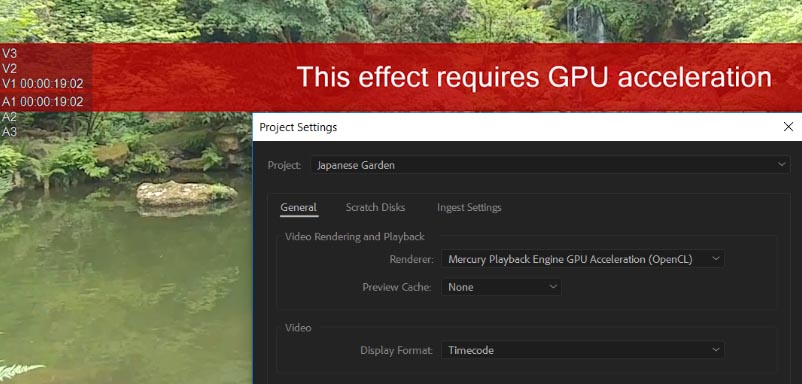Screen dimensions: 802x384
Task: Click the A3 track label overlay
Action: (x=9, y=132)
